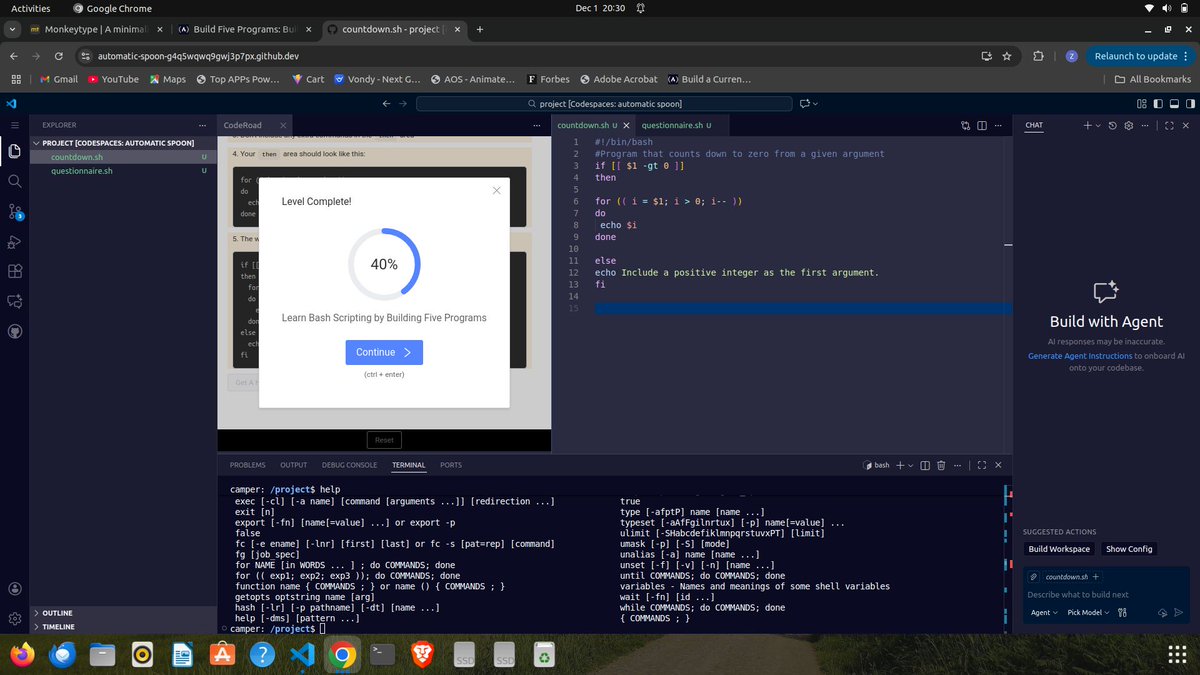The height and width of the screenshot is (675, 1200).
Task: Open new chat dropdown chevron
Action: (x=1098, y=125)
